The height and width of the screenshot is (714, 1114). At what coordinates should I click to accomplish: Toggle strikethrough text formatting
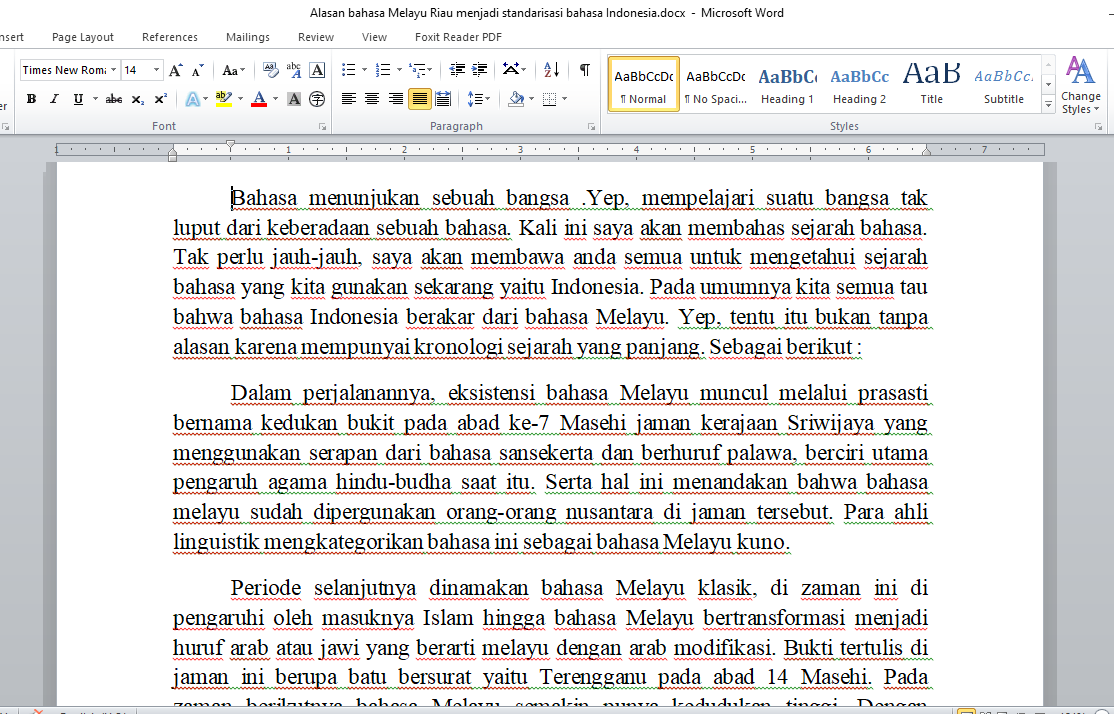click(x=114, y=99)
